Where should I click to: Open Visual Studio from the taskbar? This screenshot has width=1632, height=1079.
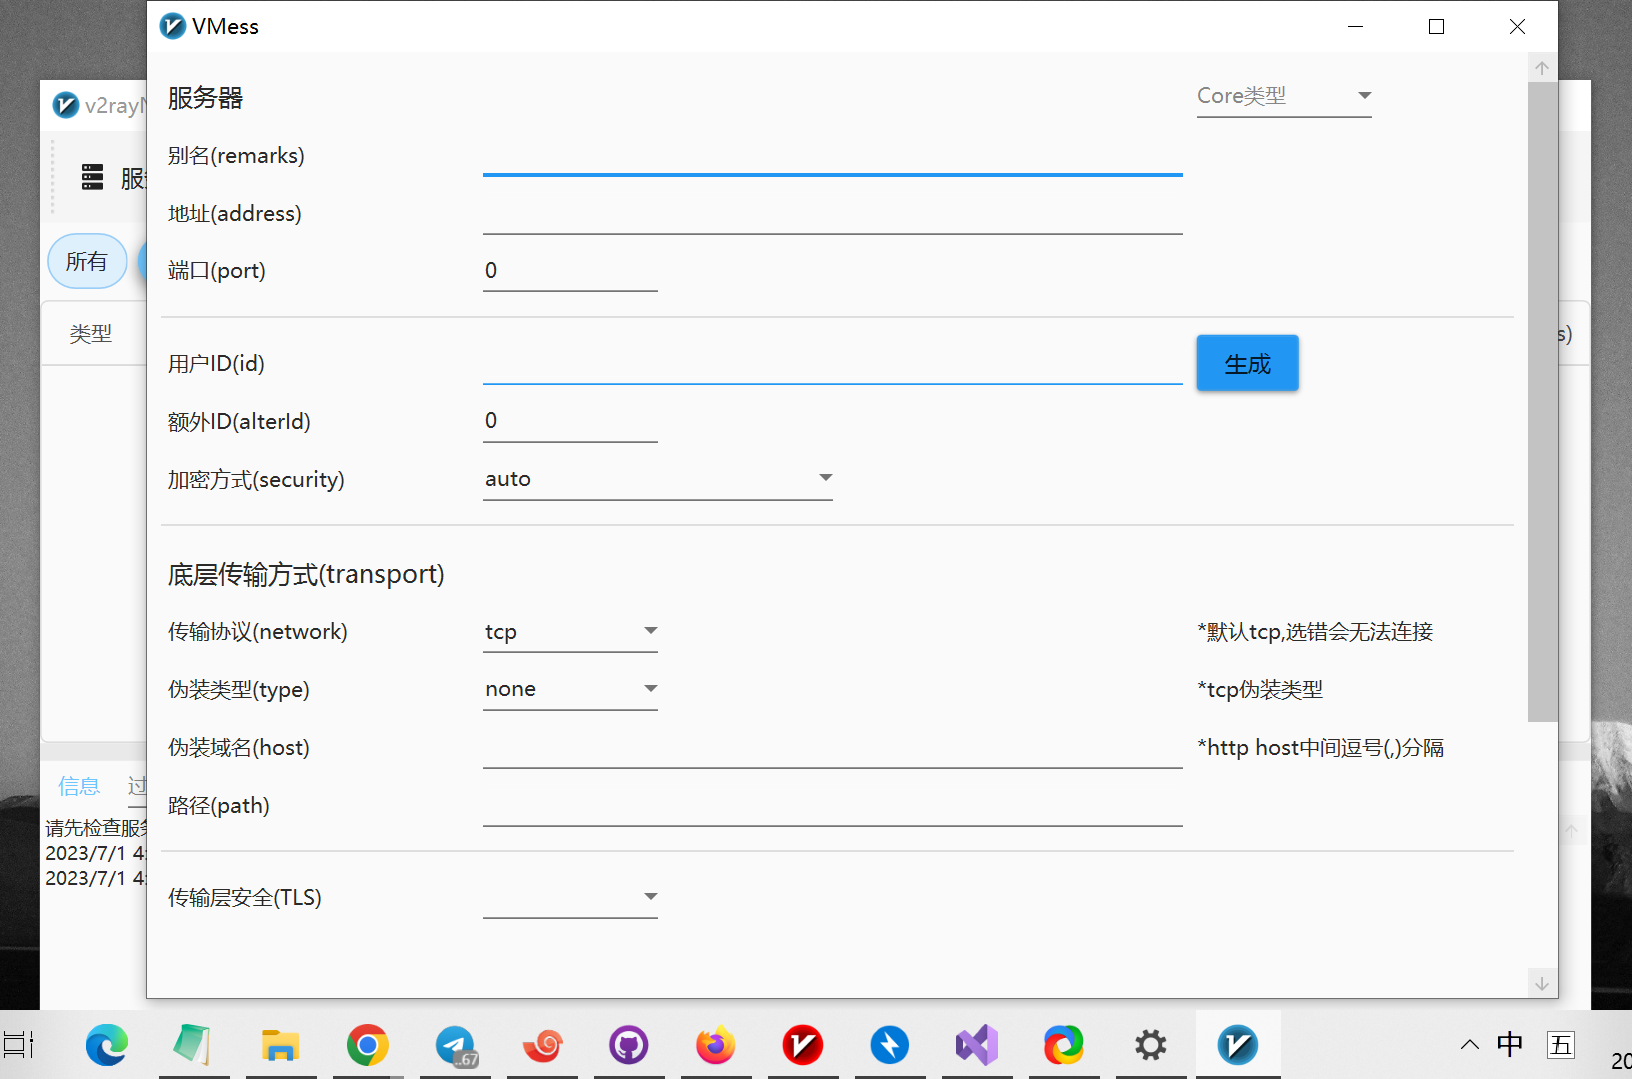(977, 1046)
